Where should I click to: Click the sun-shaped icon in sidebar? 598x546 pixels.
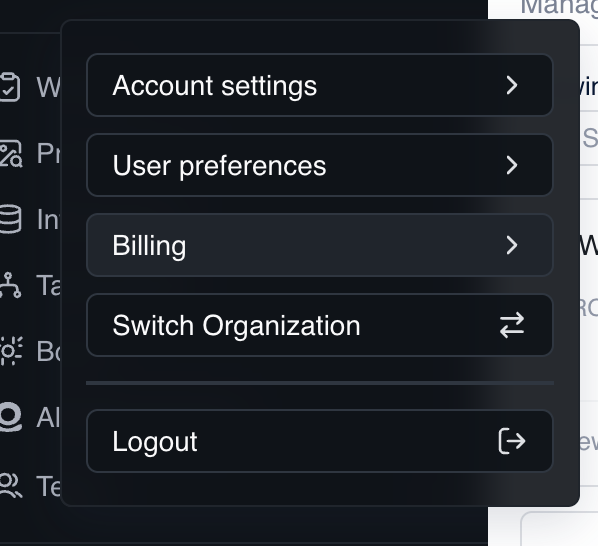11,351
